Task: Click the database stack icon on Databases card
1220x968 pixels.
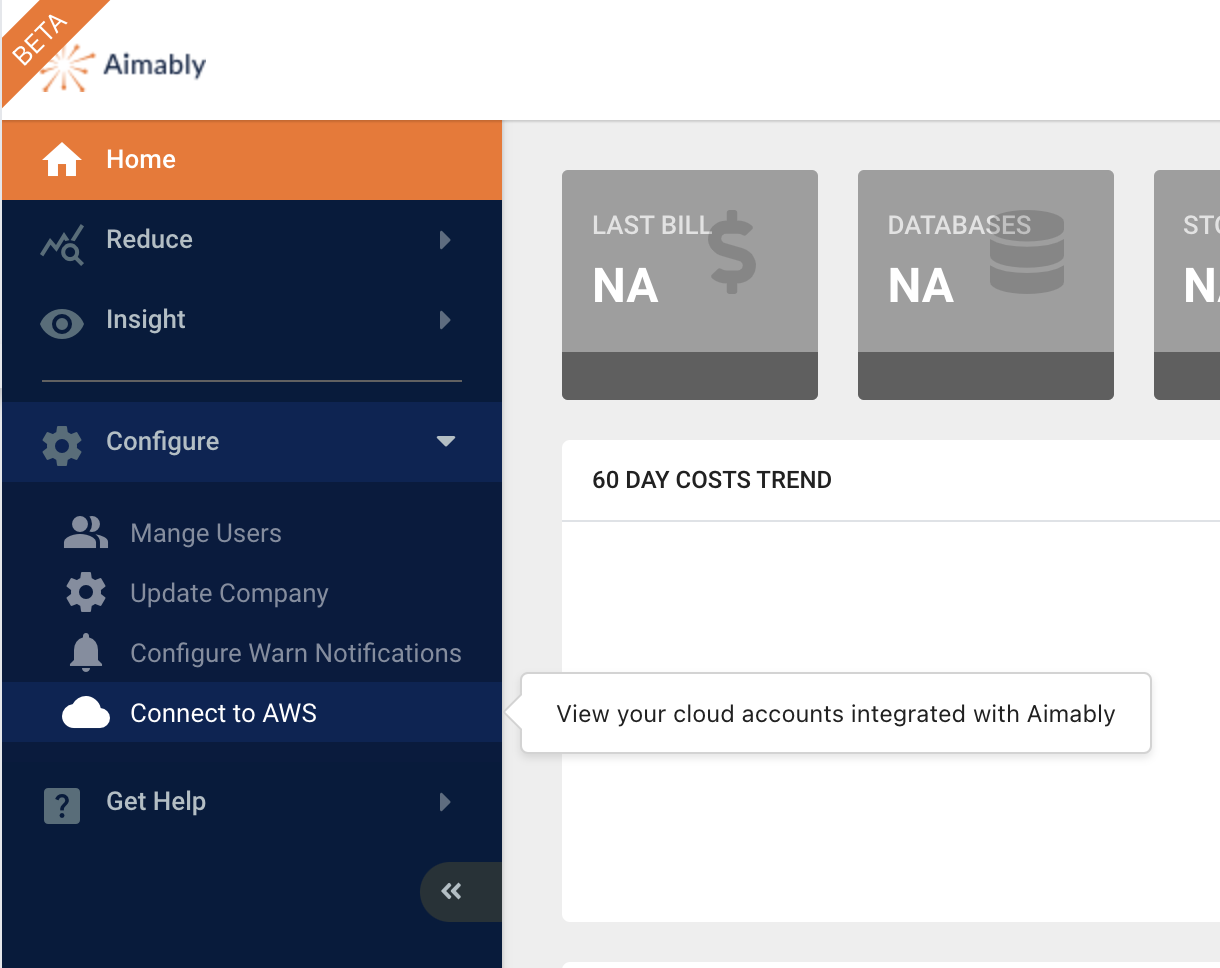Action: coord(1027,251)
